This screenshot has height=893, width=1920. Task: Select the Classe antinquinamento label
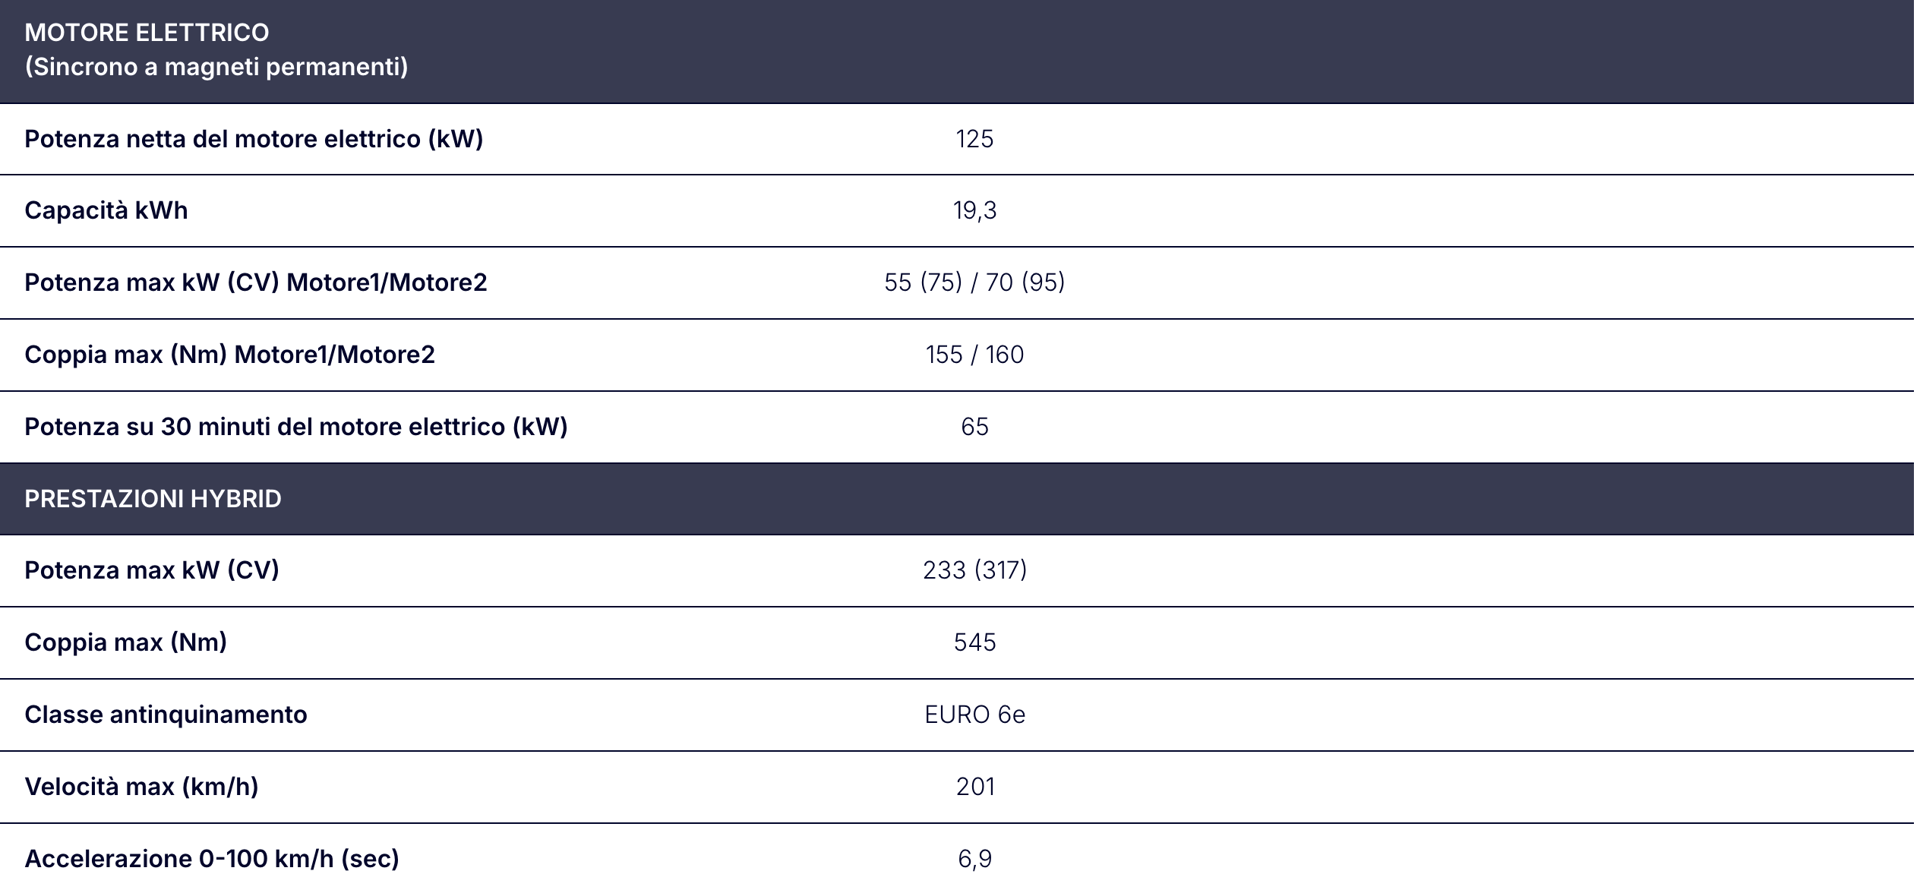coord(166,714)
